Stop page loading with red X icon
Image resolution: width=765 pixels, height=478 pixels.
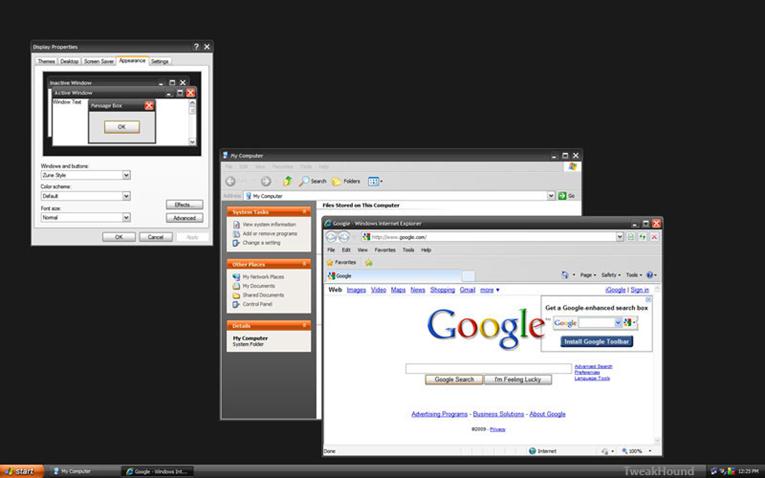coord(654,237)
